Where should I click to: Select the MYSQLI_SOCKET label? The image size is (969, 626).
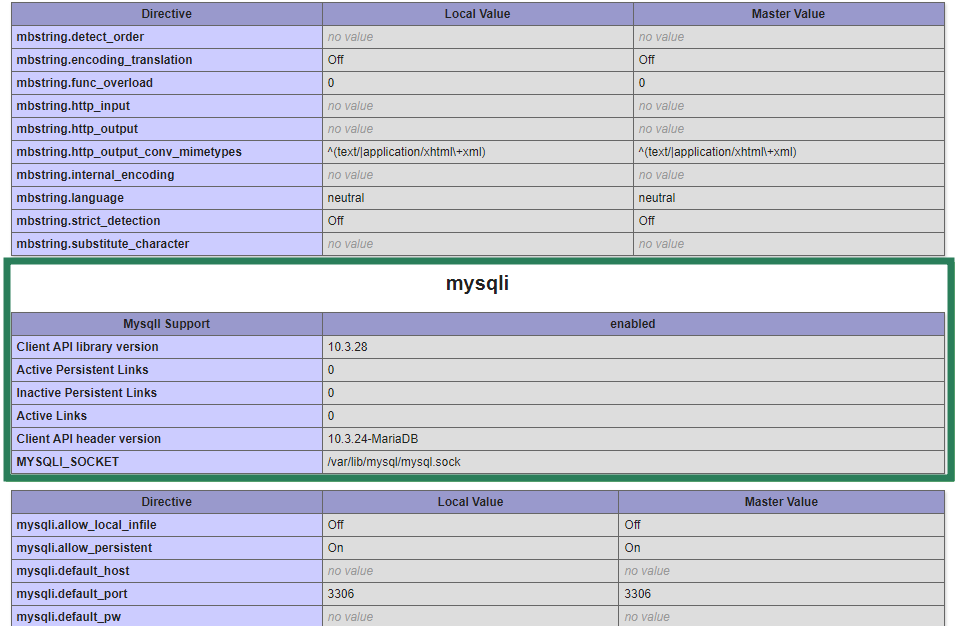tap(67, 462)
